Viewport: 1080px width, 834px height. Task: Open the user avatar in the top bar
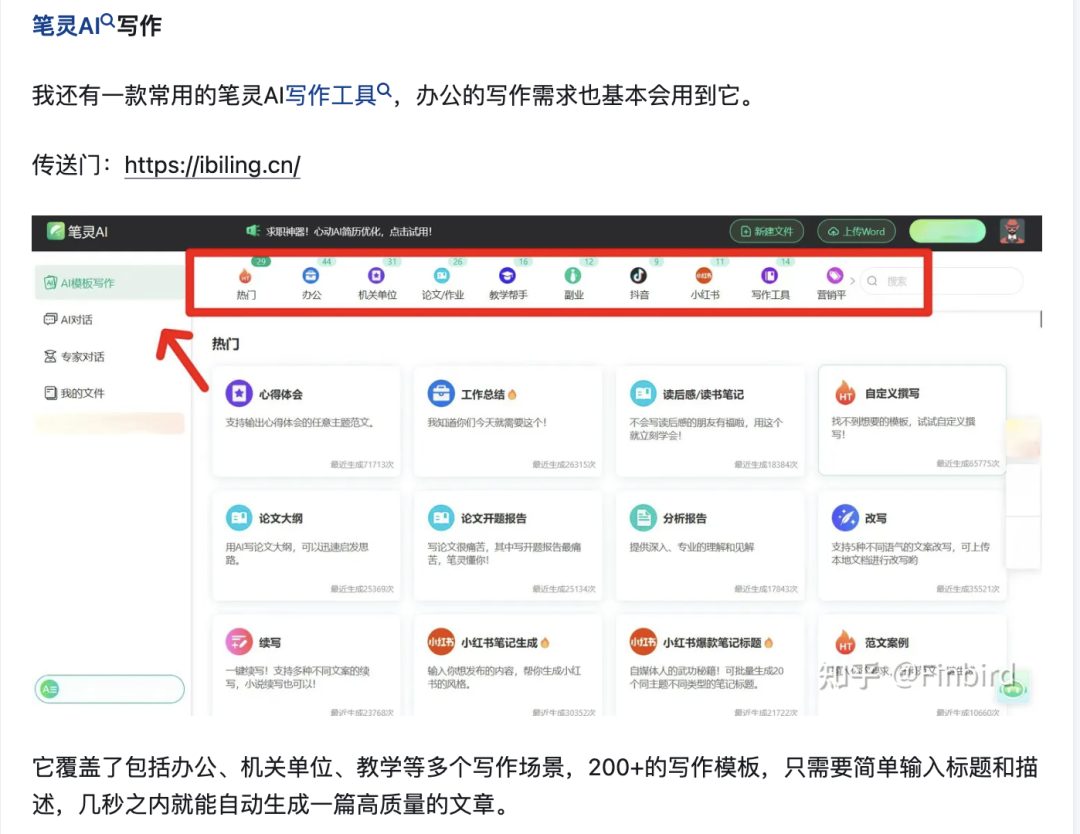[1012, 231]
